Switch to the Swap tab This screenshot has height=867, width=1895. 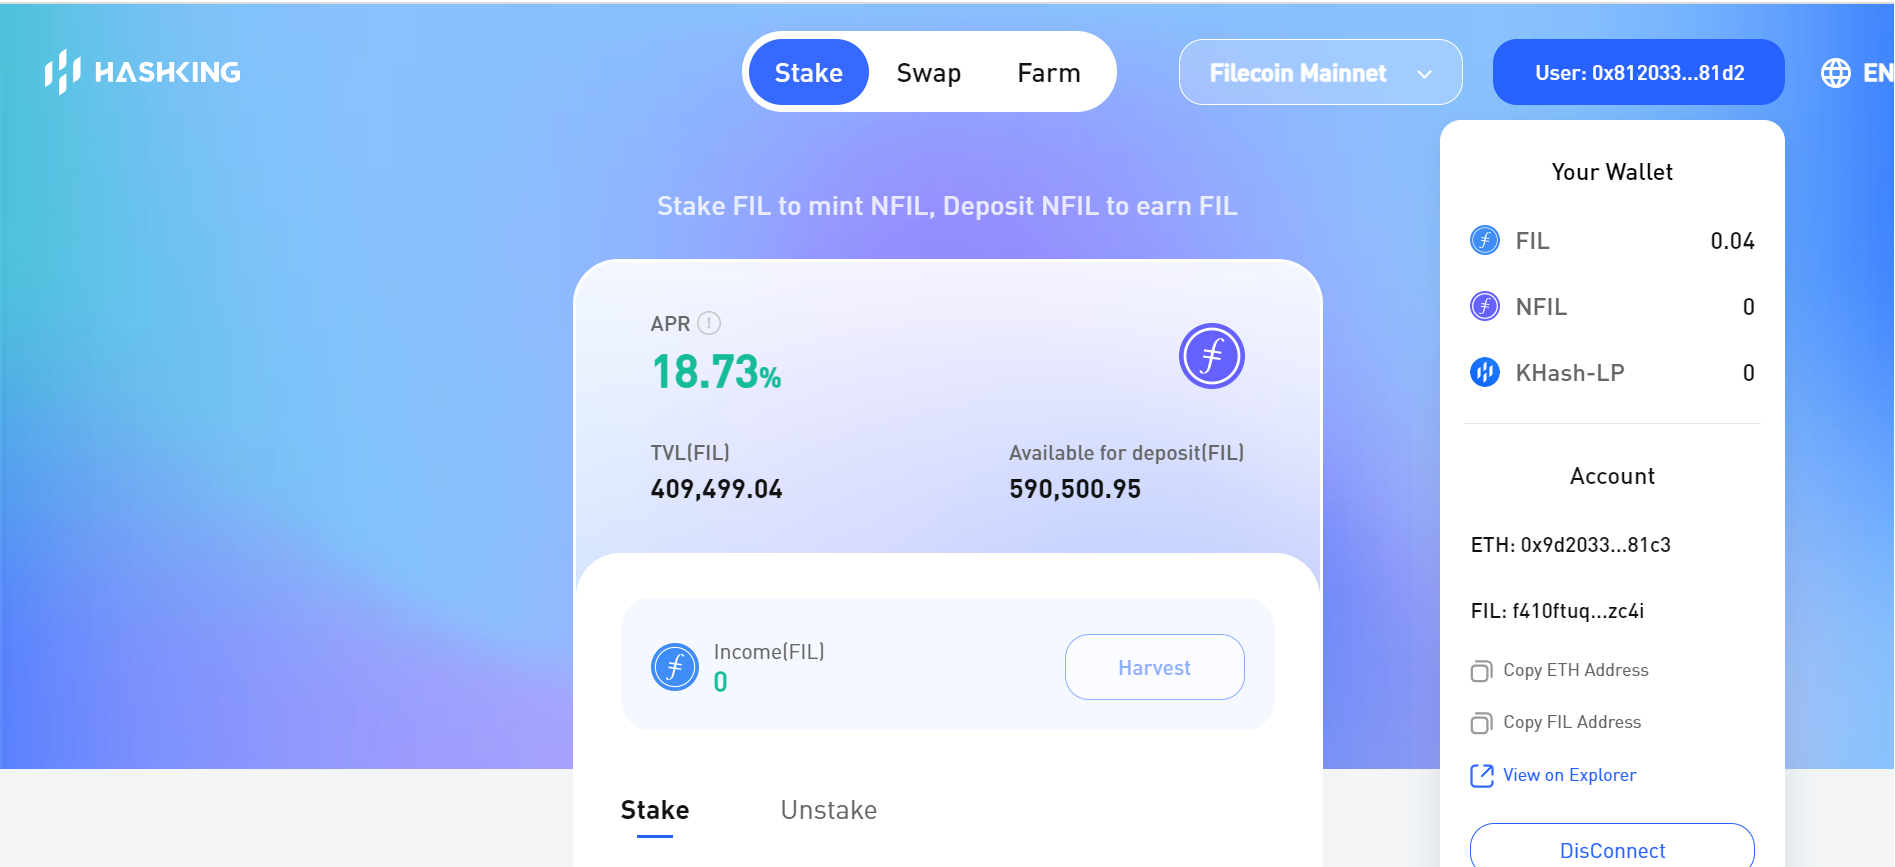click(928, 73)
